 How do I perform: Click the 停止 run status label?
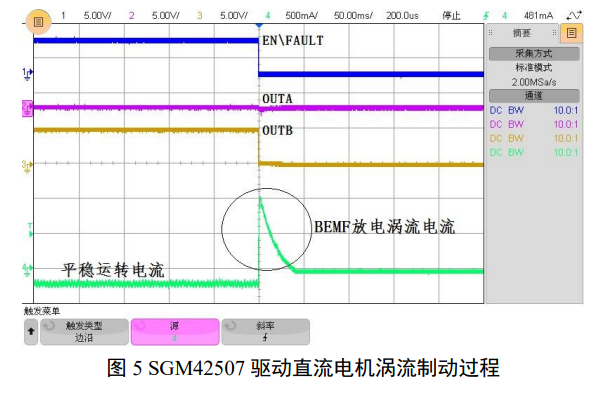[451, 16]
